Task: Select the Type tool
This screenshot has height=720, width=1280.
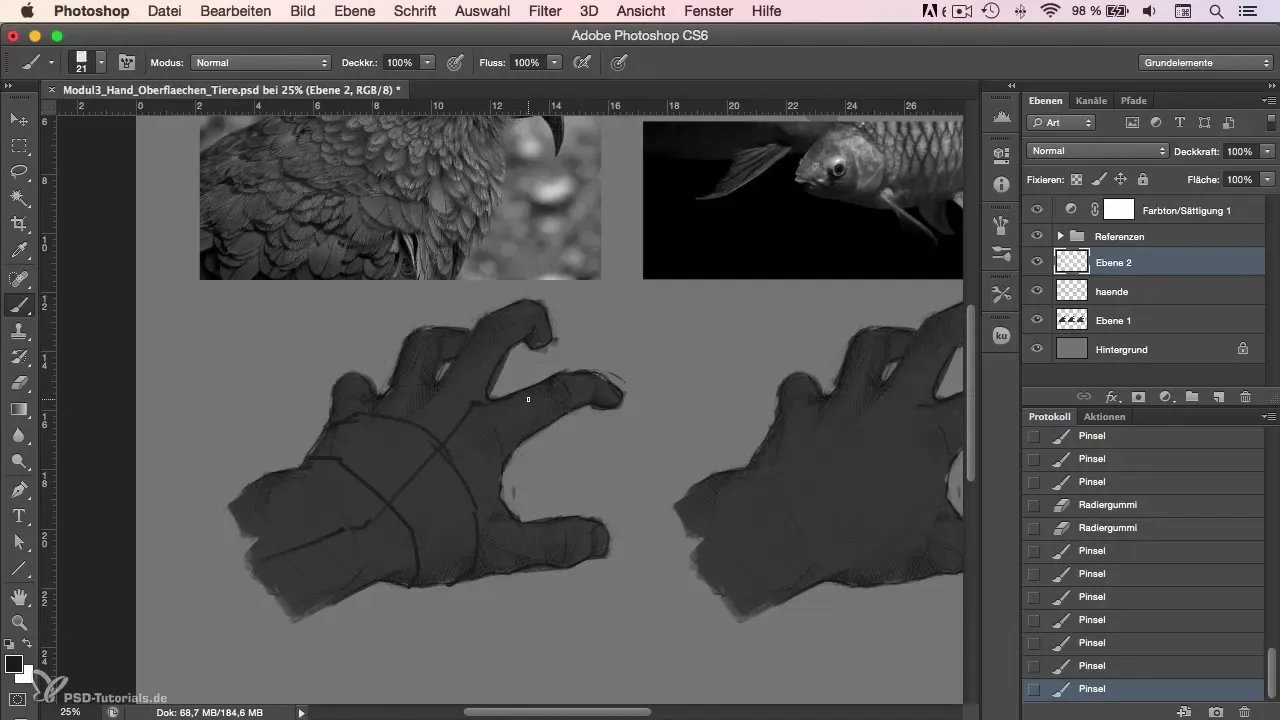Action: point(19,516)
